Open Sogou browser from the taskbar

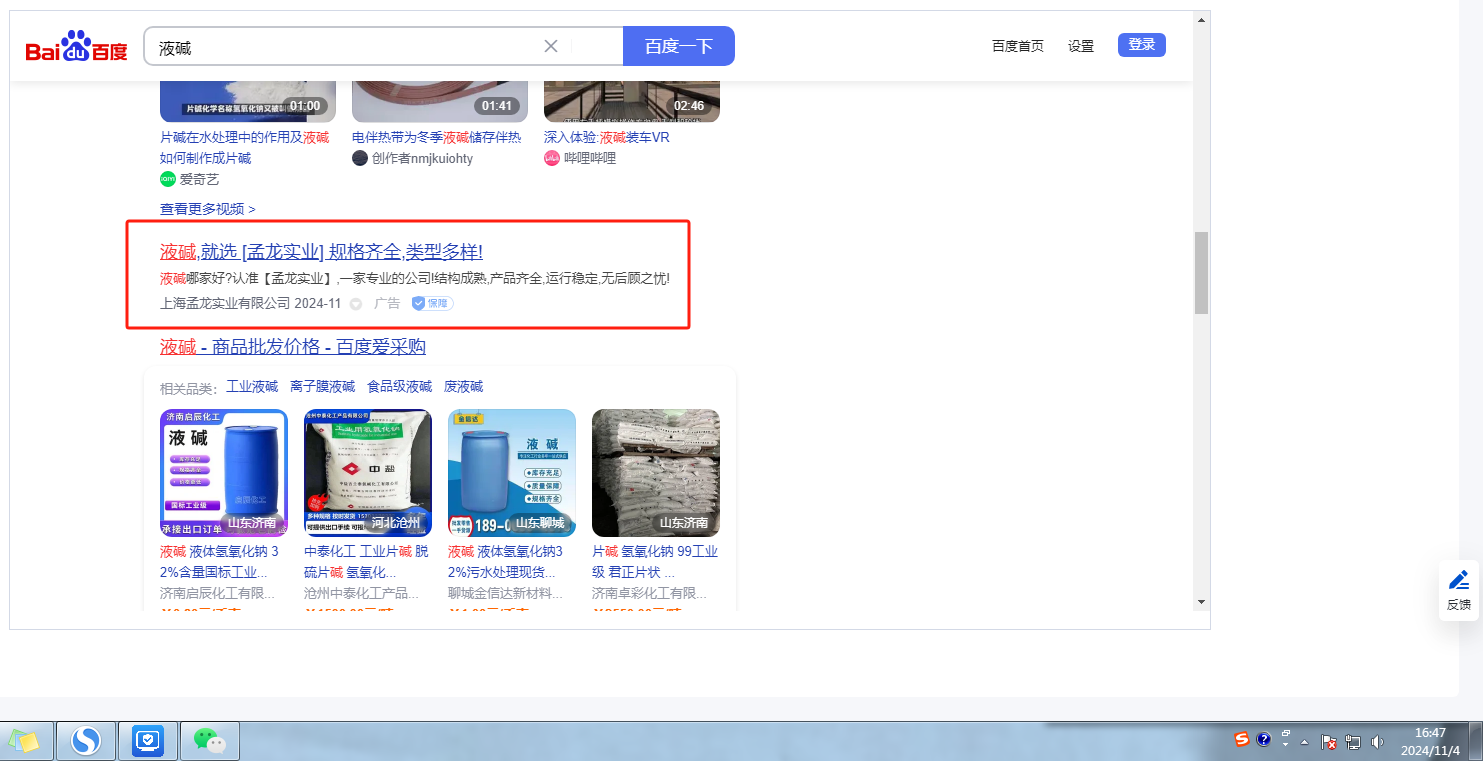tap(86, 741)
